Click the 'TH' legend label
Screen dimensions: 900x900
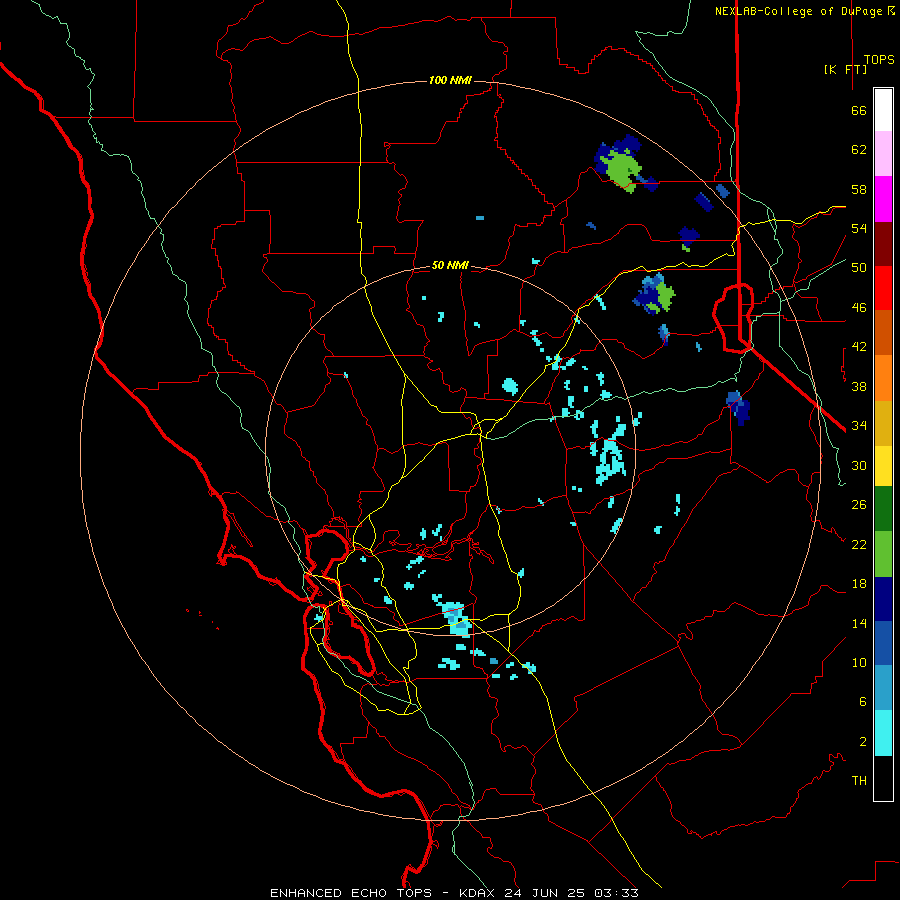pos(859,781)
